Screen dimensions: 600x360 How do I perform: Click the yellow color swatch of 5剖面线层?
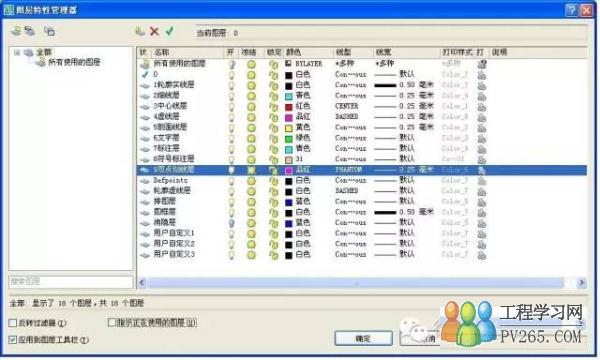(x=289, y=128)
